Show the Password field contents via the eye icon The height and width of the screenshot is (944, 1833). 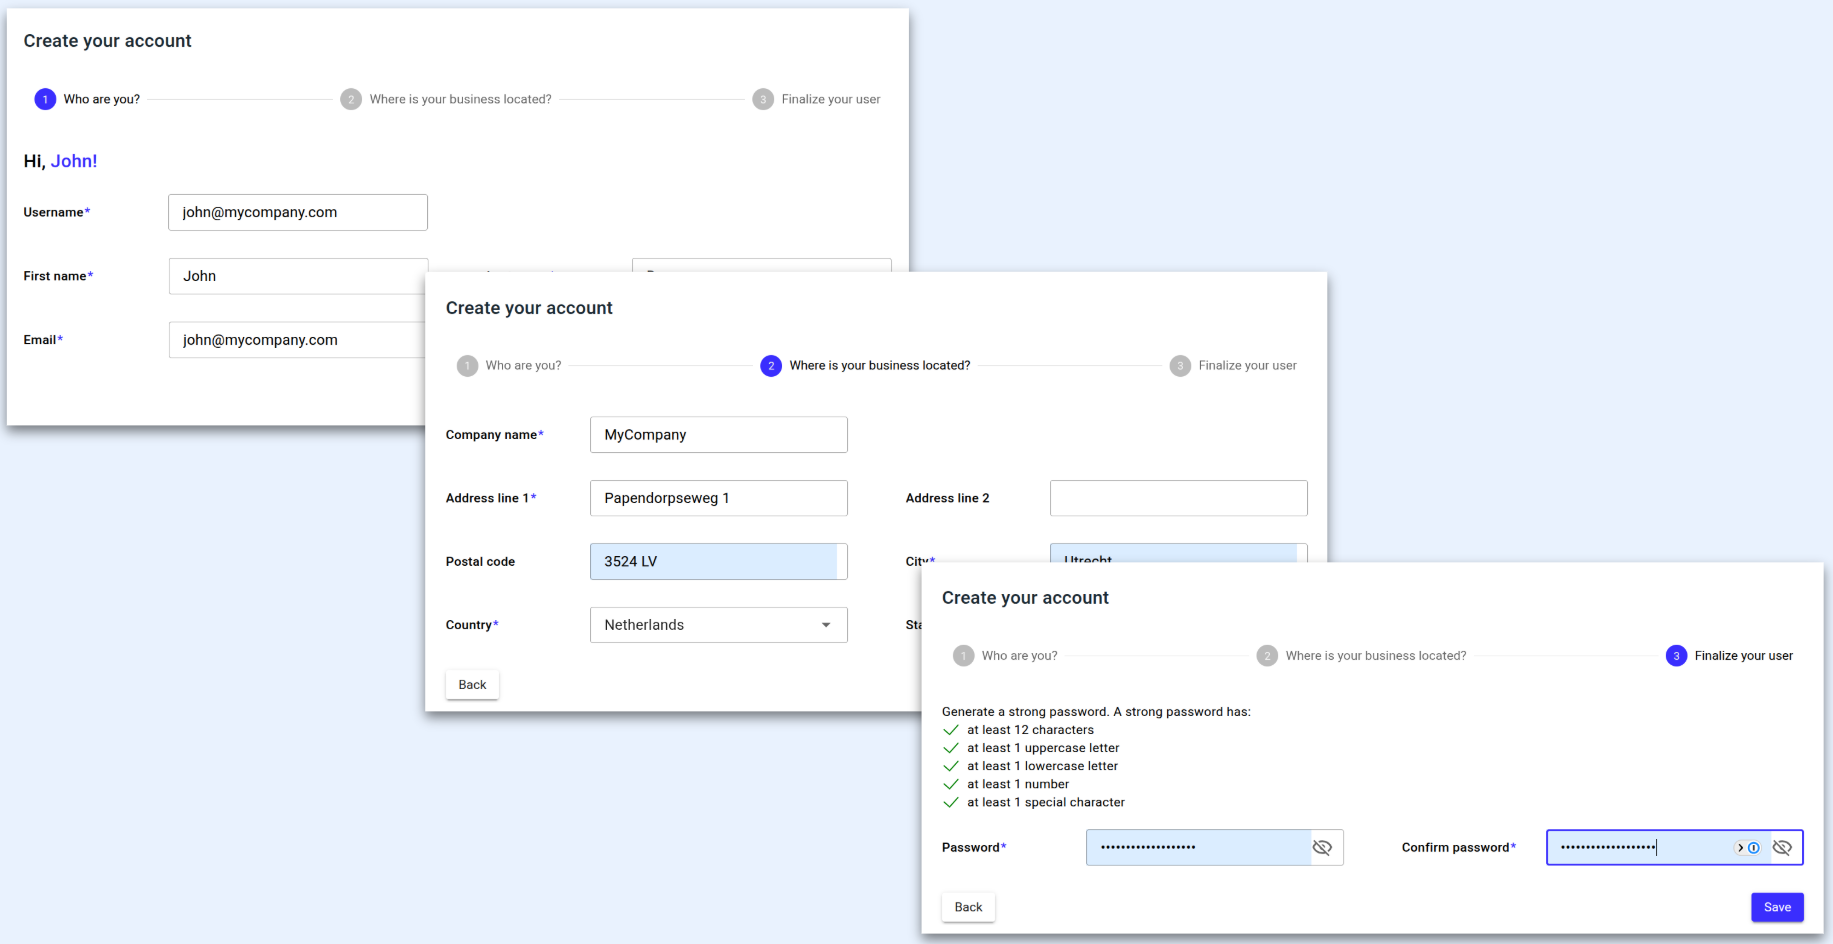click(x=1322, y=847)
